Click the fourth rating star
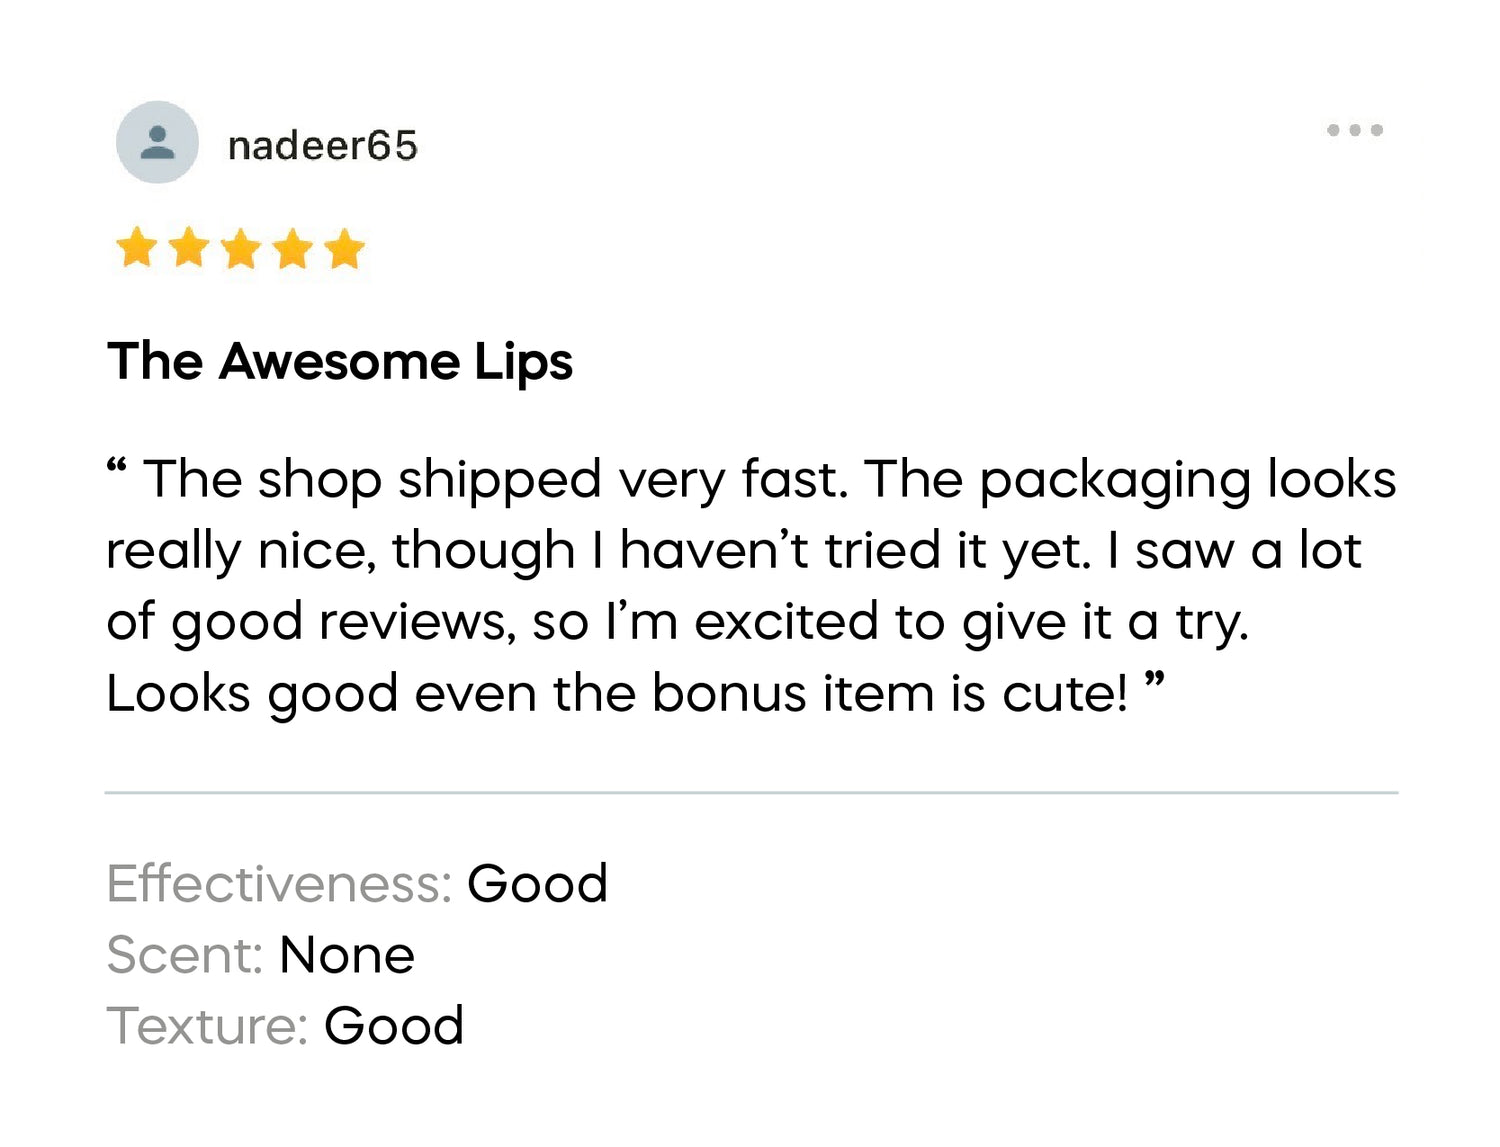This screenshot has height=1147, width=1500. pyautogui.click(x=292, y=248)
